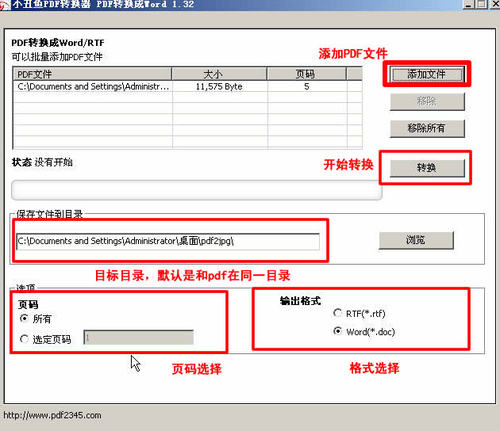The image size is (500, 431).
Task: Maximize the PDF converter window
Action: click(x=481, y=4)
